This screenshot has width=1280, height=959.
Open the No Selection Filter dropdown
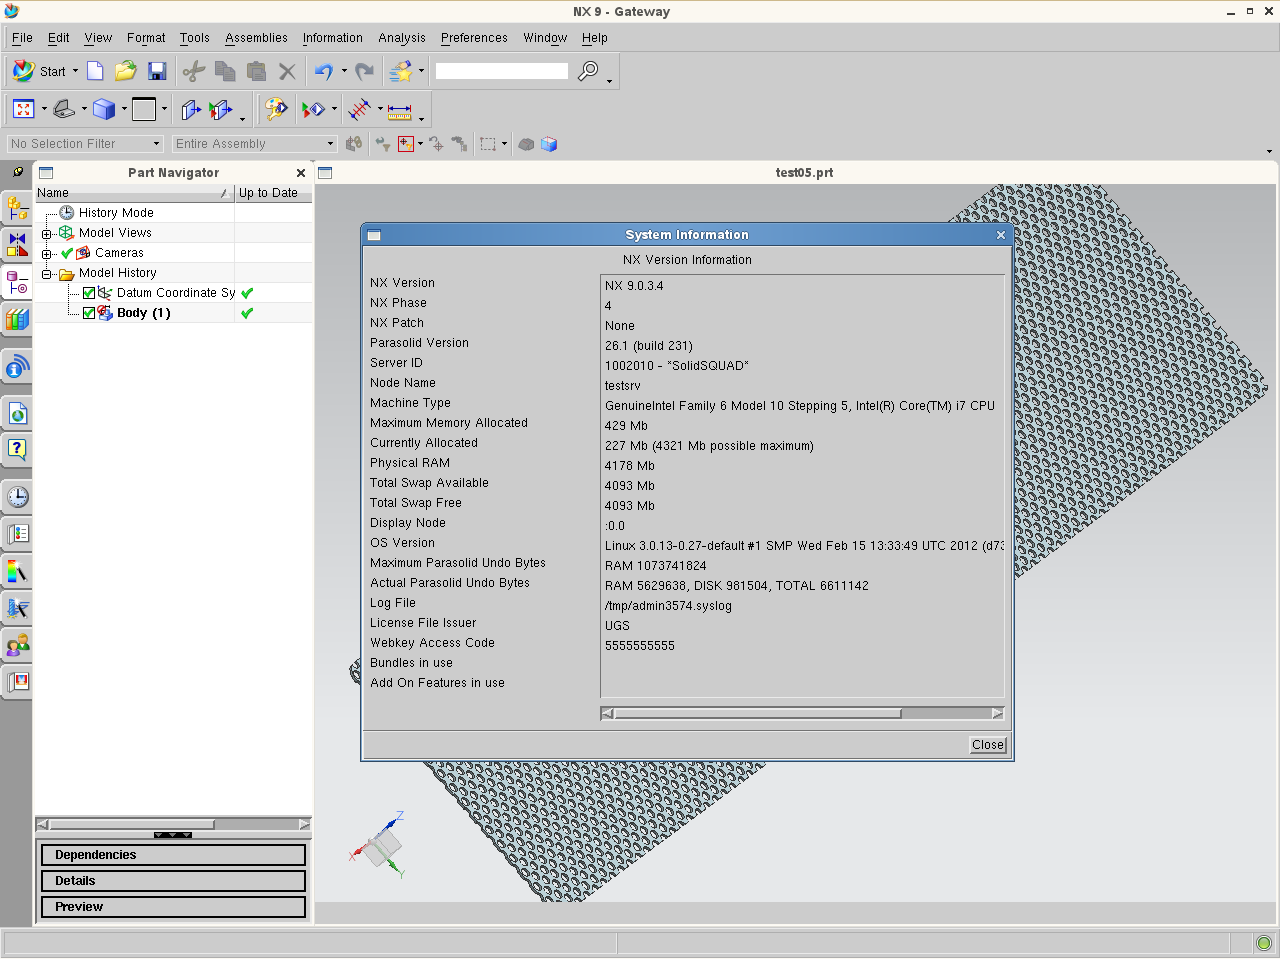[x=85, y=144]
